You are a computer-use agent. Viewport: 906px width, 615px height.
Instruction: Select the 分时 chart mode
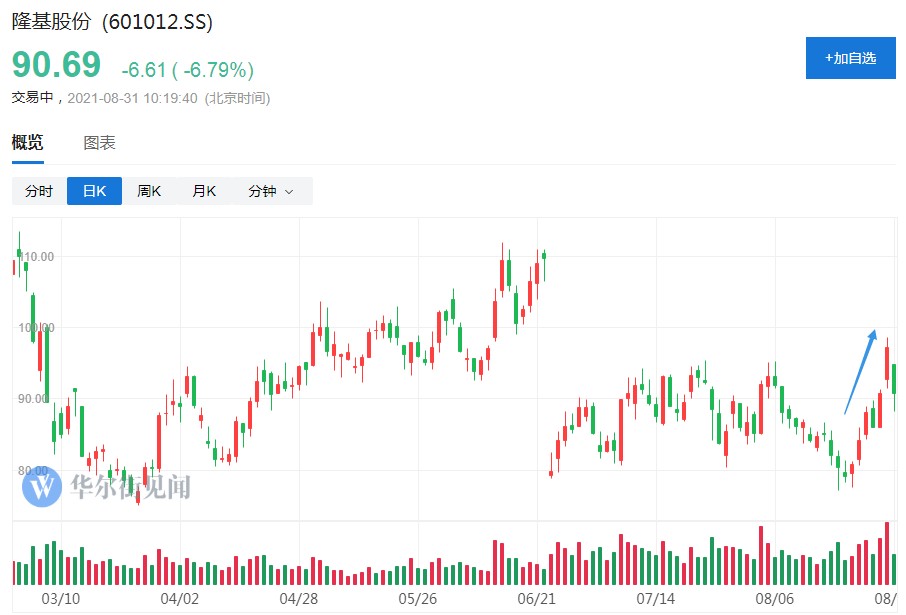pos(39,191)
